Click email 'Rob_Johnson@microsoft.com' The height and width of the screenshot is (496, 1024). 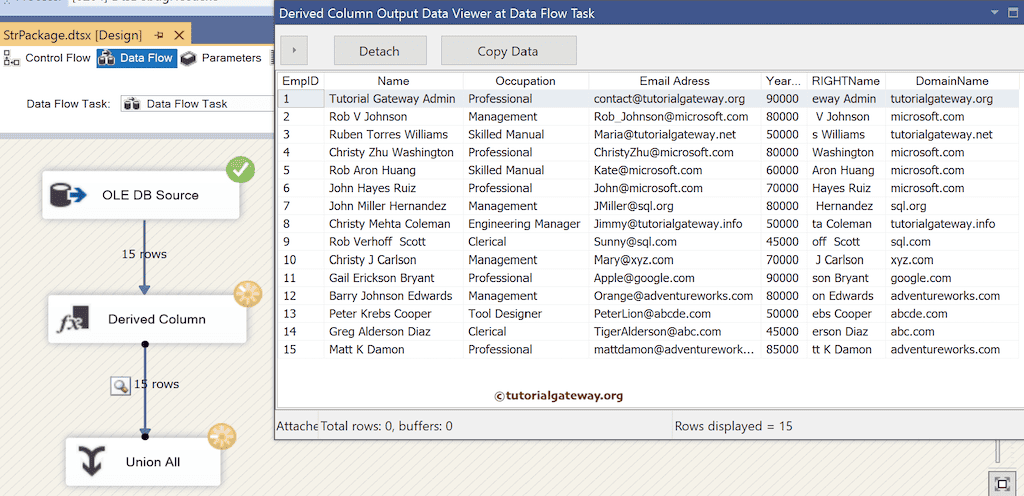(x=675, y=117)
